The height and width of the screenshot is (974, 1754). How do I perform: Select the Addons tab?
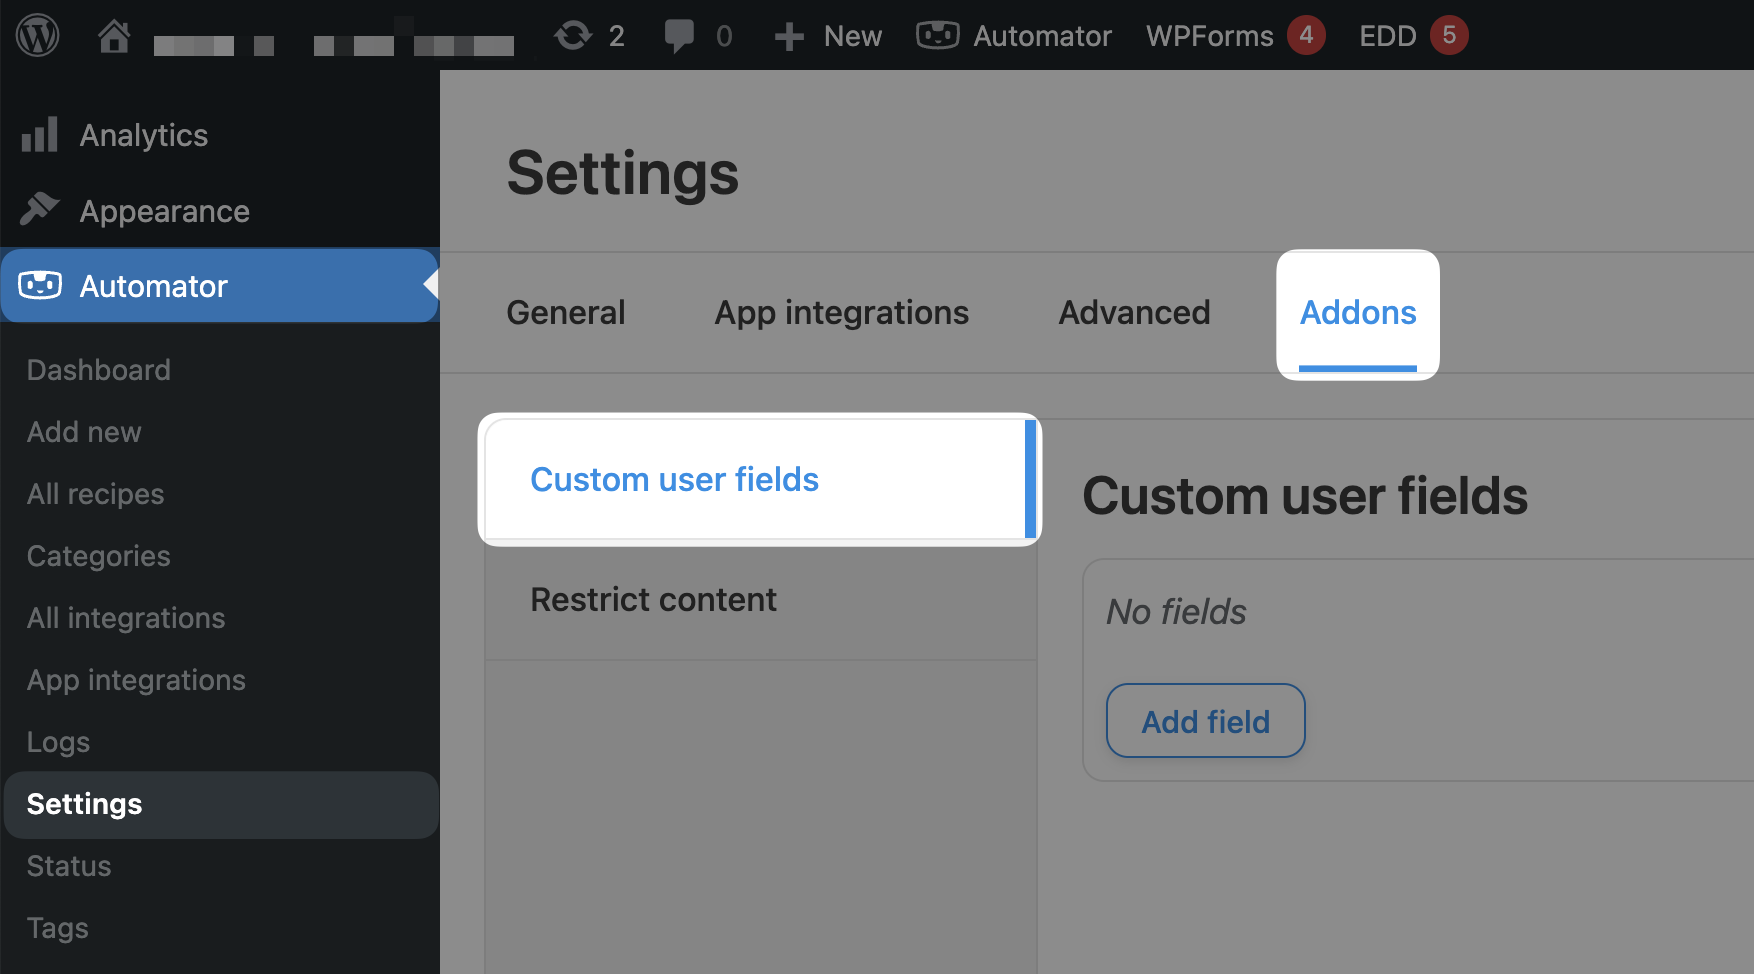pyautogui.click(x=1357, y=313)
